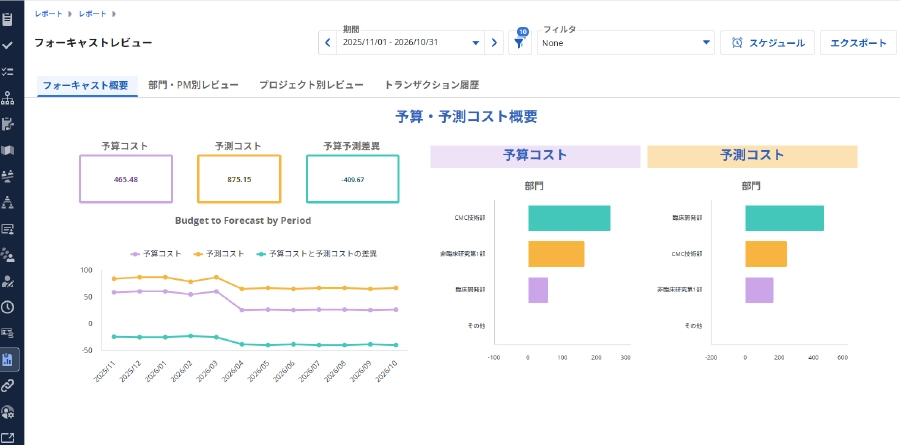Switch to 部門・PM別レビュー tab
The width and height of the screenshot is (900, 445).
192,86
